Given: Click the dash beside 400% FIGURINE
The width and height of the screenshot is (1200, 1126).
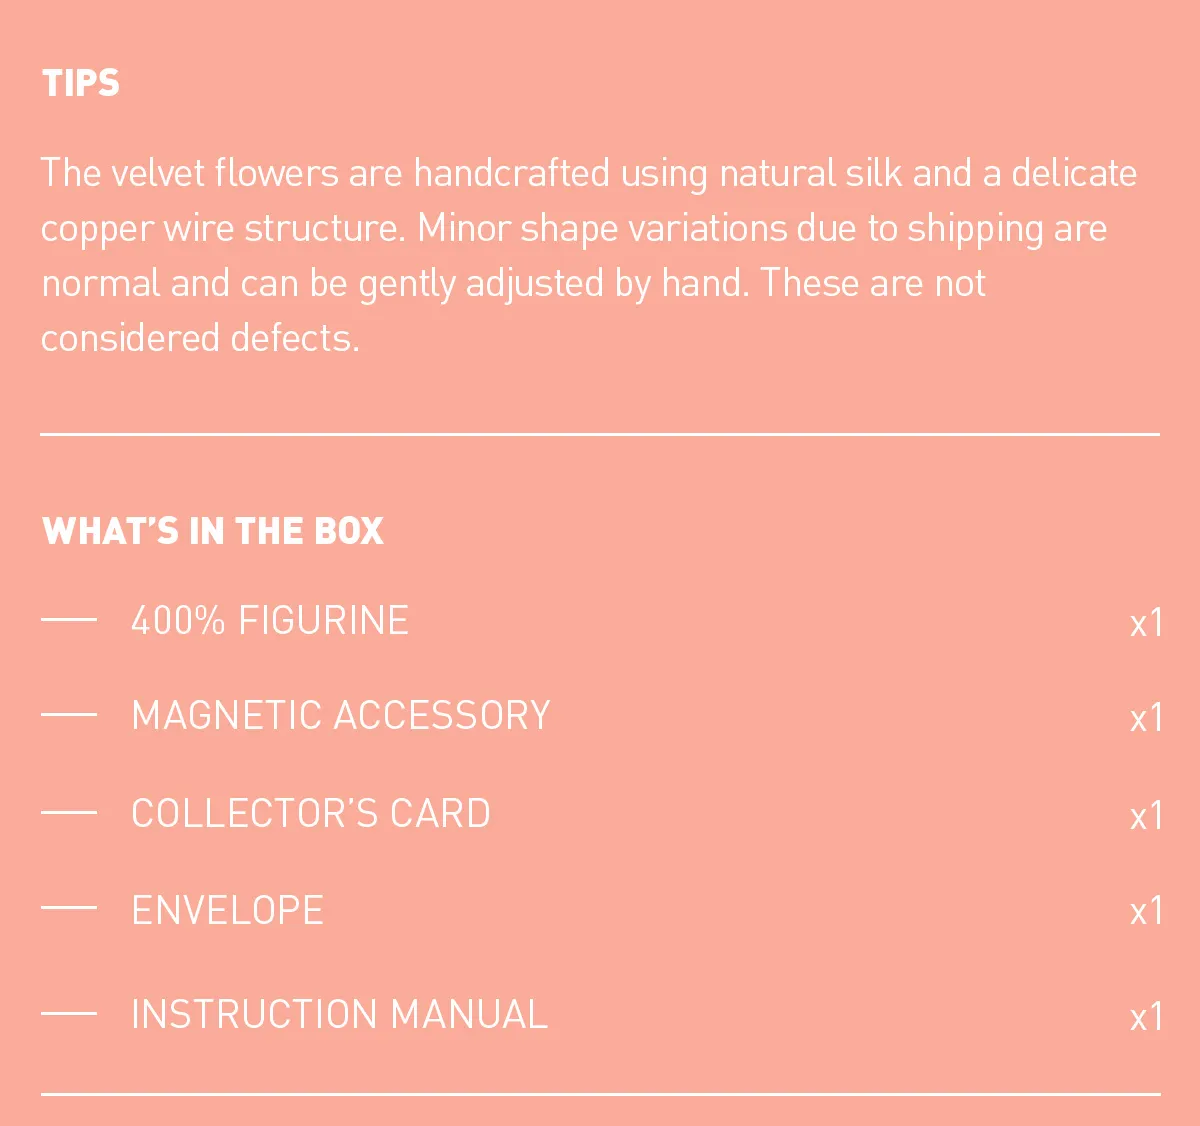Looking at the screenshot, I should tap(69, 620).
